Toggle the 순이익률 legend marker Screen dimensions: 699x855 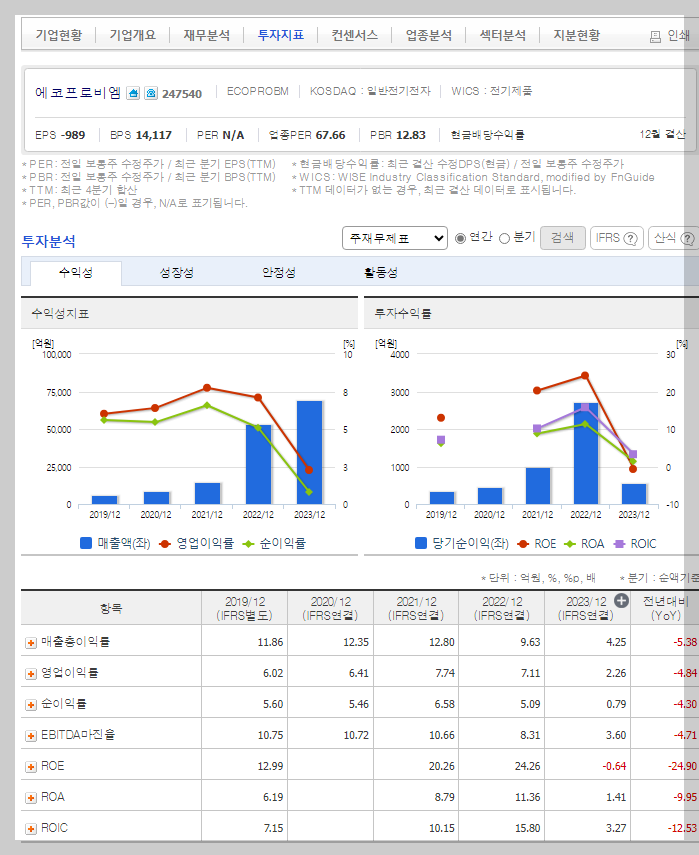click(x=249, y=544)
